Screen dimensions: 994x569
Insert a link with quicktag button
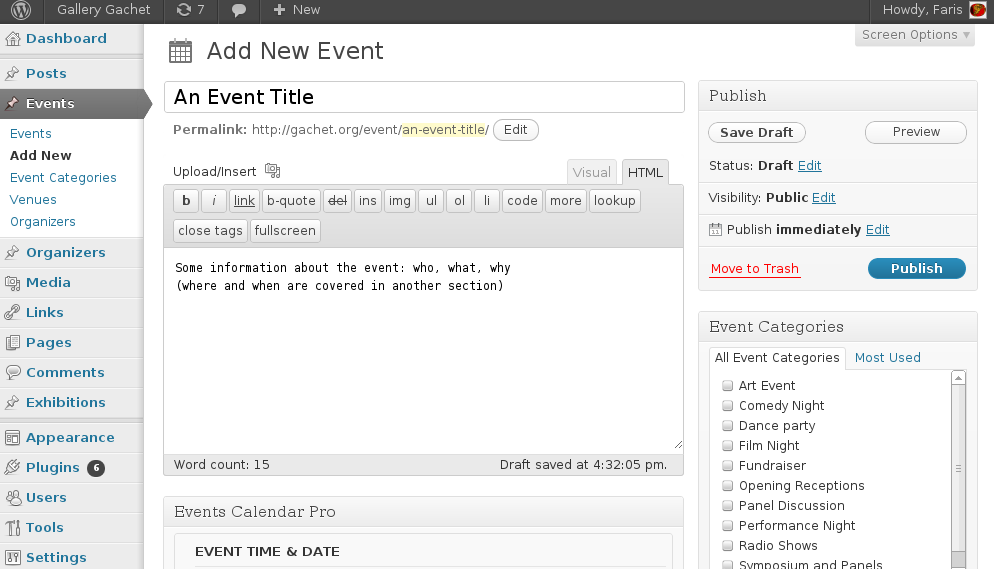[x=244, y=201]
